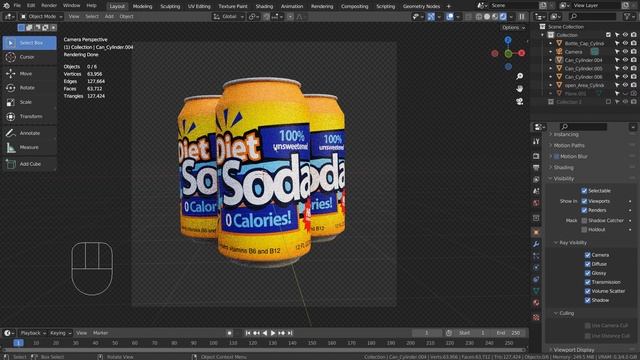Open the File menu

tap(17, 6)
